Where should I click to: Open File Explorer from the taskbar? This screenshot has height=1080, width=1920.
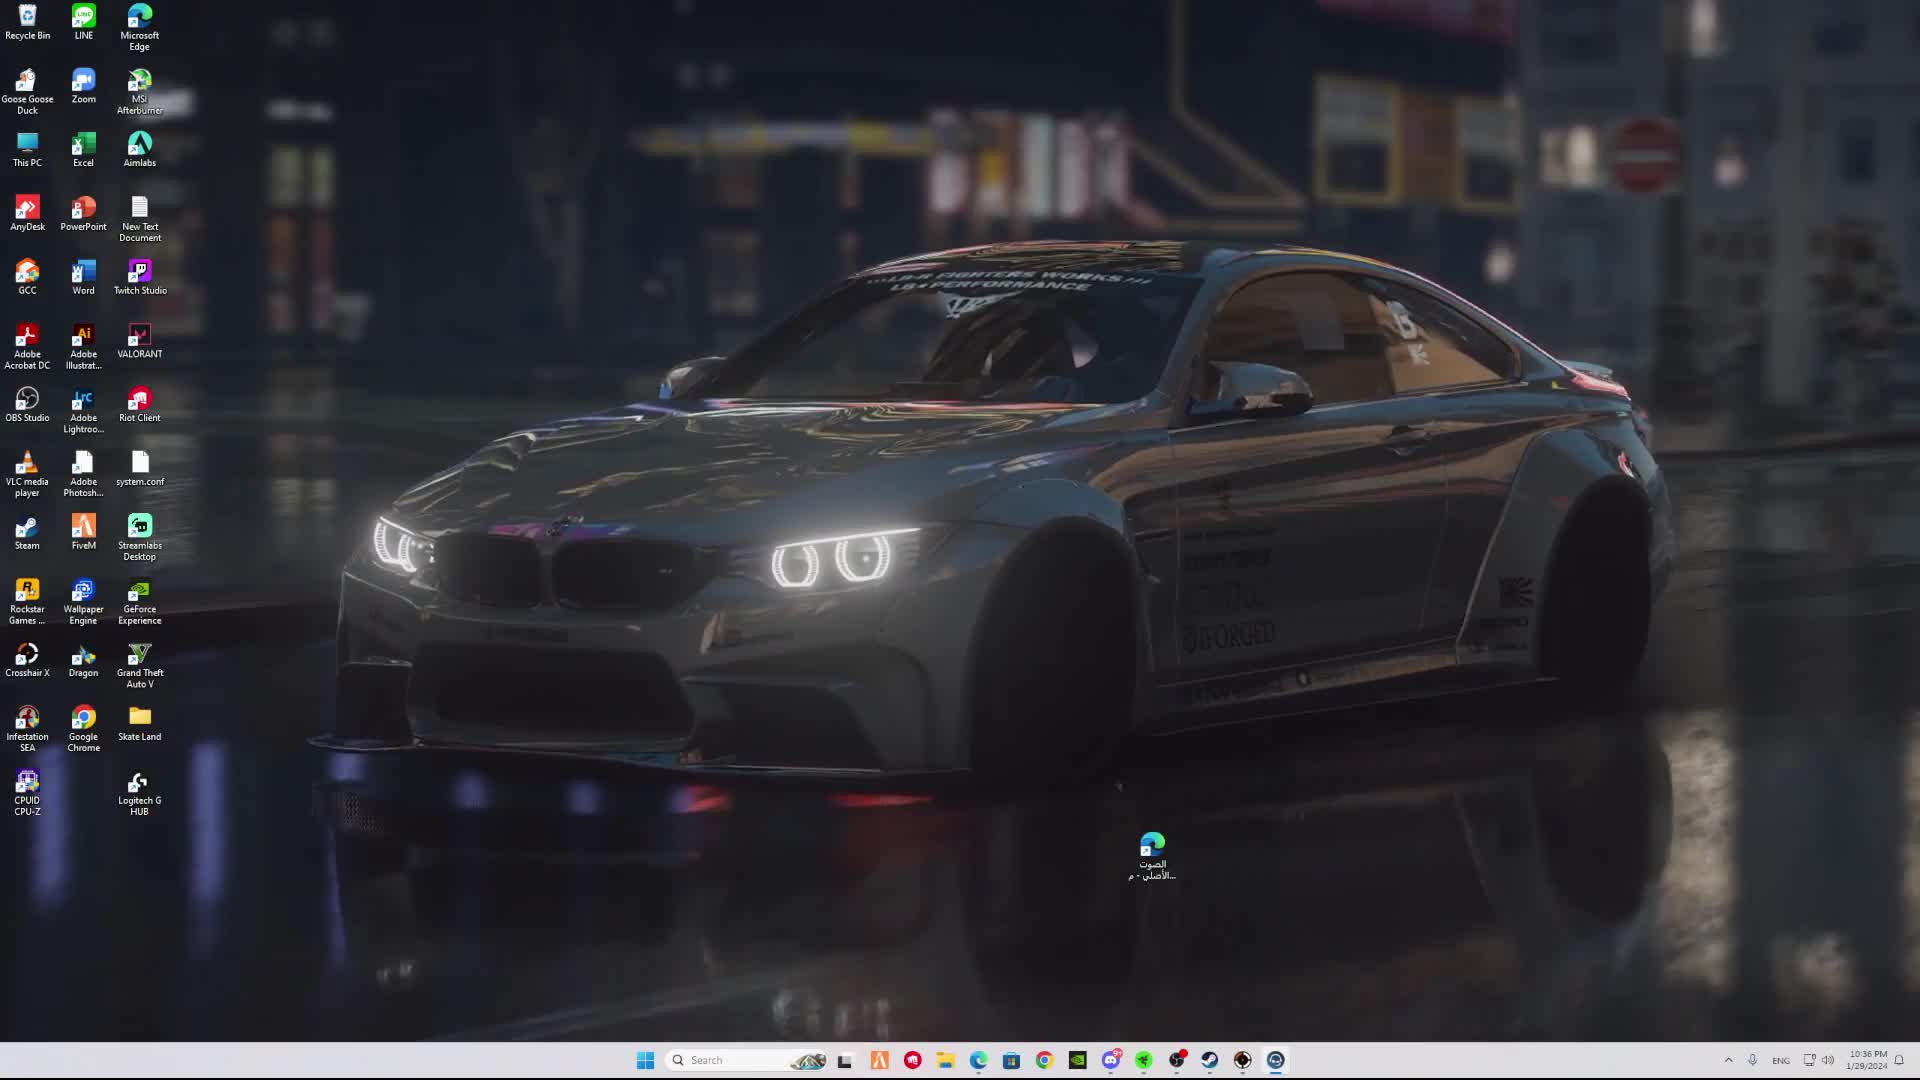(x=945, y=1060)
